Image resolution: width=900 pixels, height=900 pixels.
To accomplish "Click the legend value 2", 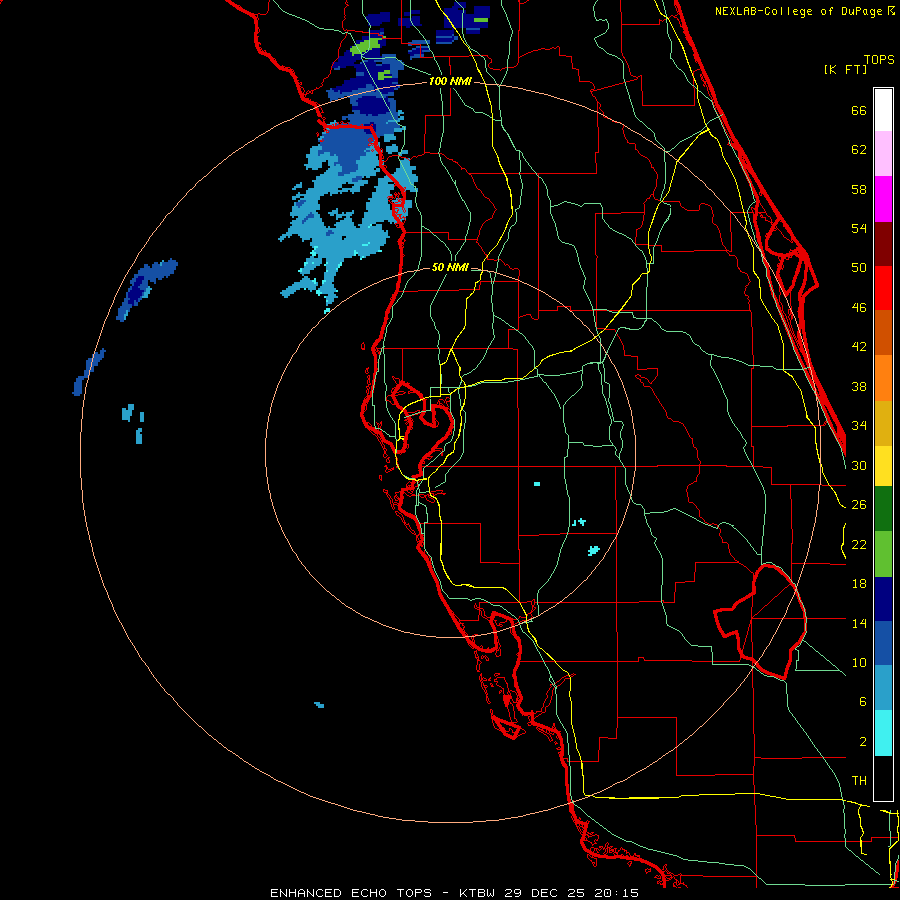I will point(862,742).
